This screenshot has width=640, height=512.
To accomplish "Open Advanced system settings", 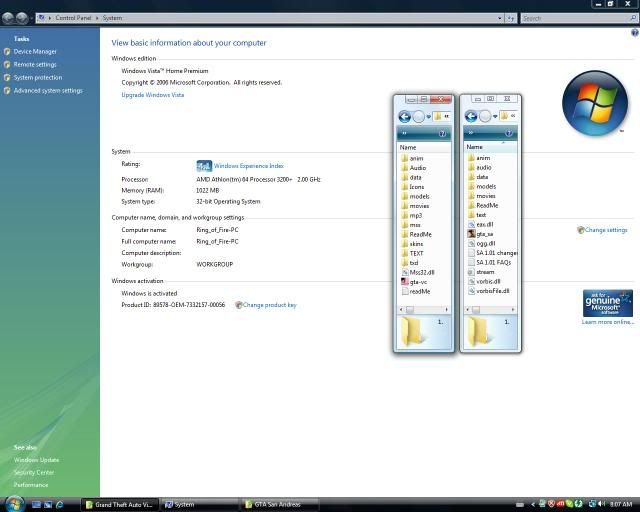I will pos(48,91).
